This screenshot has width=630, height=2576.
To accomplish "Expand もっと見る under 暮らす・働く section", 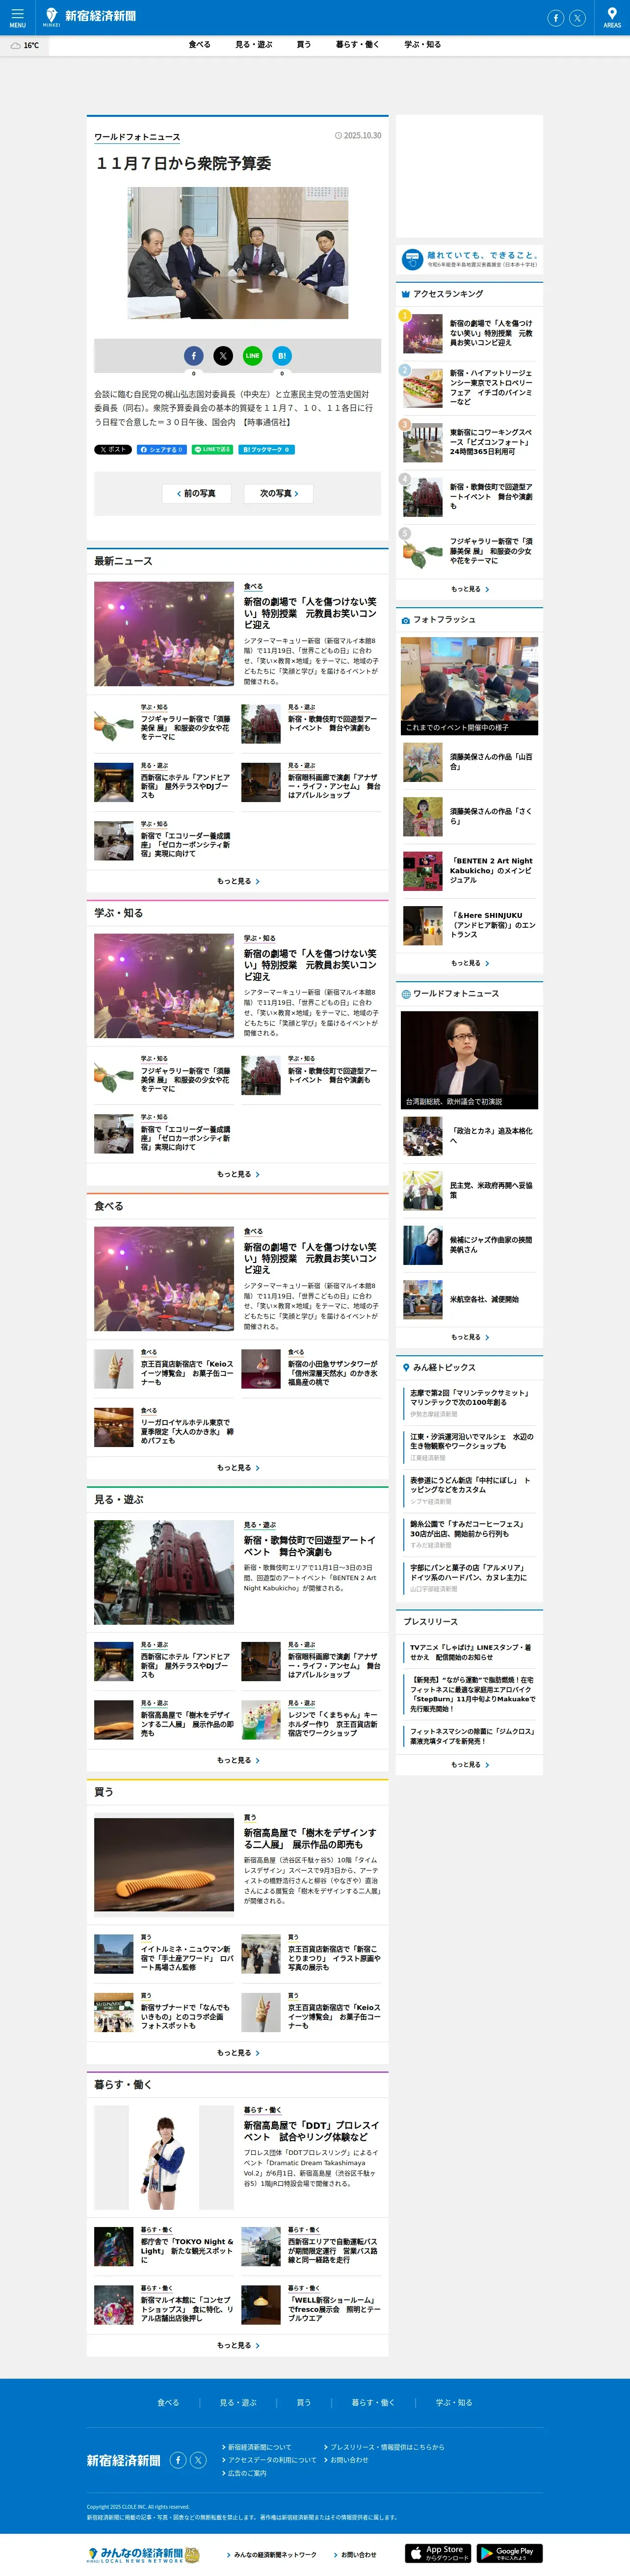I will [x=238, y=2345].
